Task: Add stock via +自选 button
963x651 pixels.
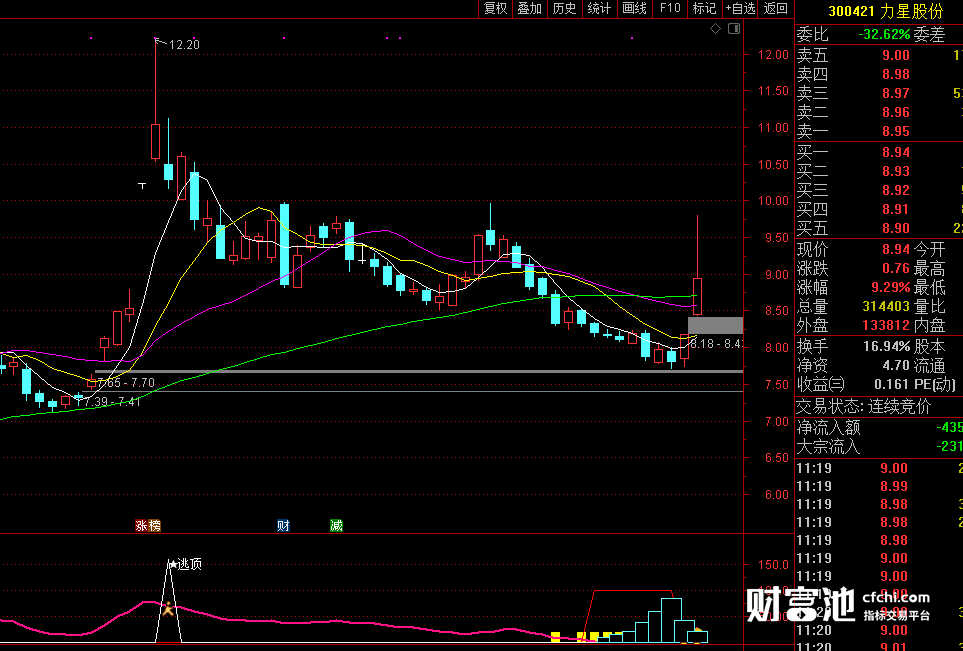Action: pyautogui.click(x=740, y=8)
